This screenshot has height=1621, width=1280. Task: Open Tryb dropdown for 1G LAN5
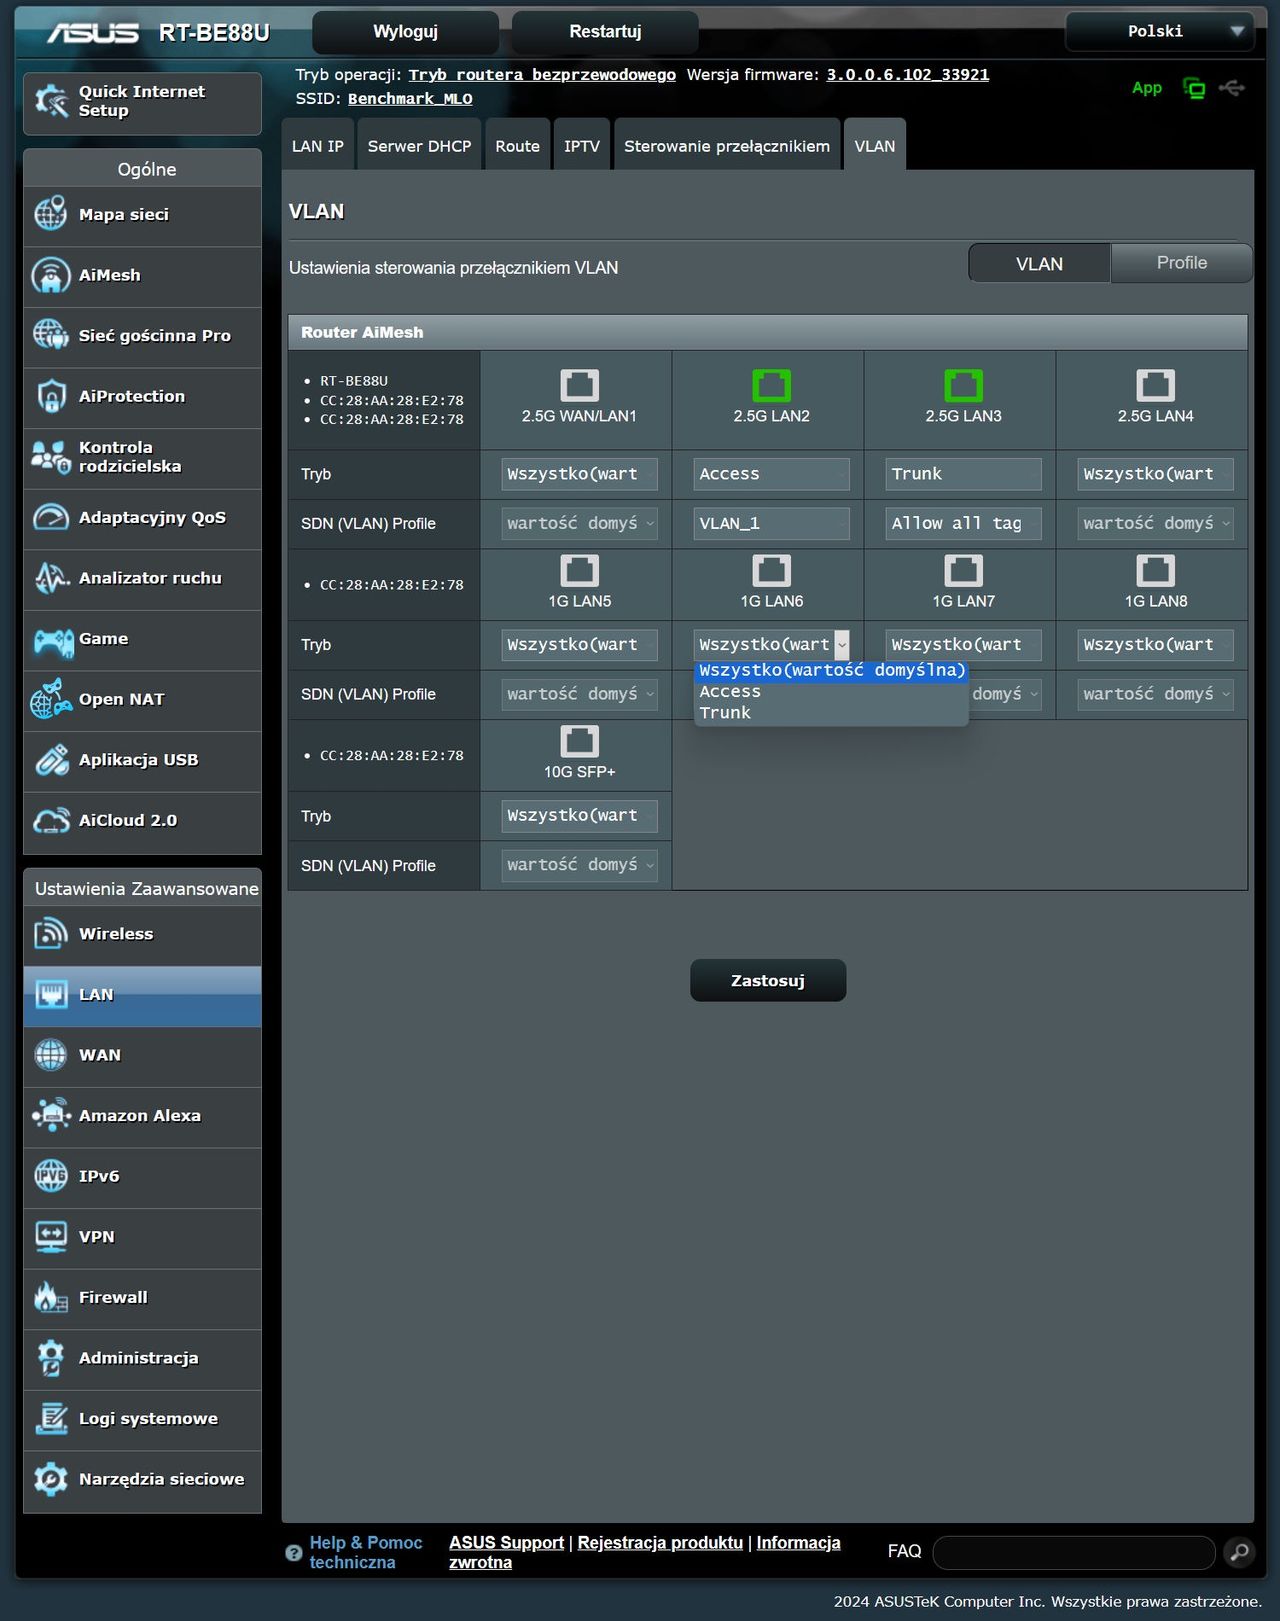pos(579,645)
